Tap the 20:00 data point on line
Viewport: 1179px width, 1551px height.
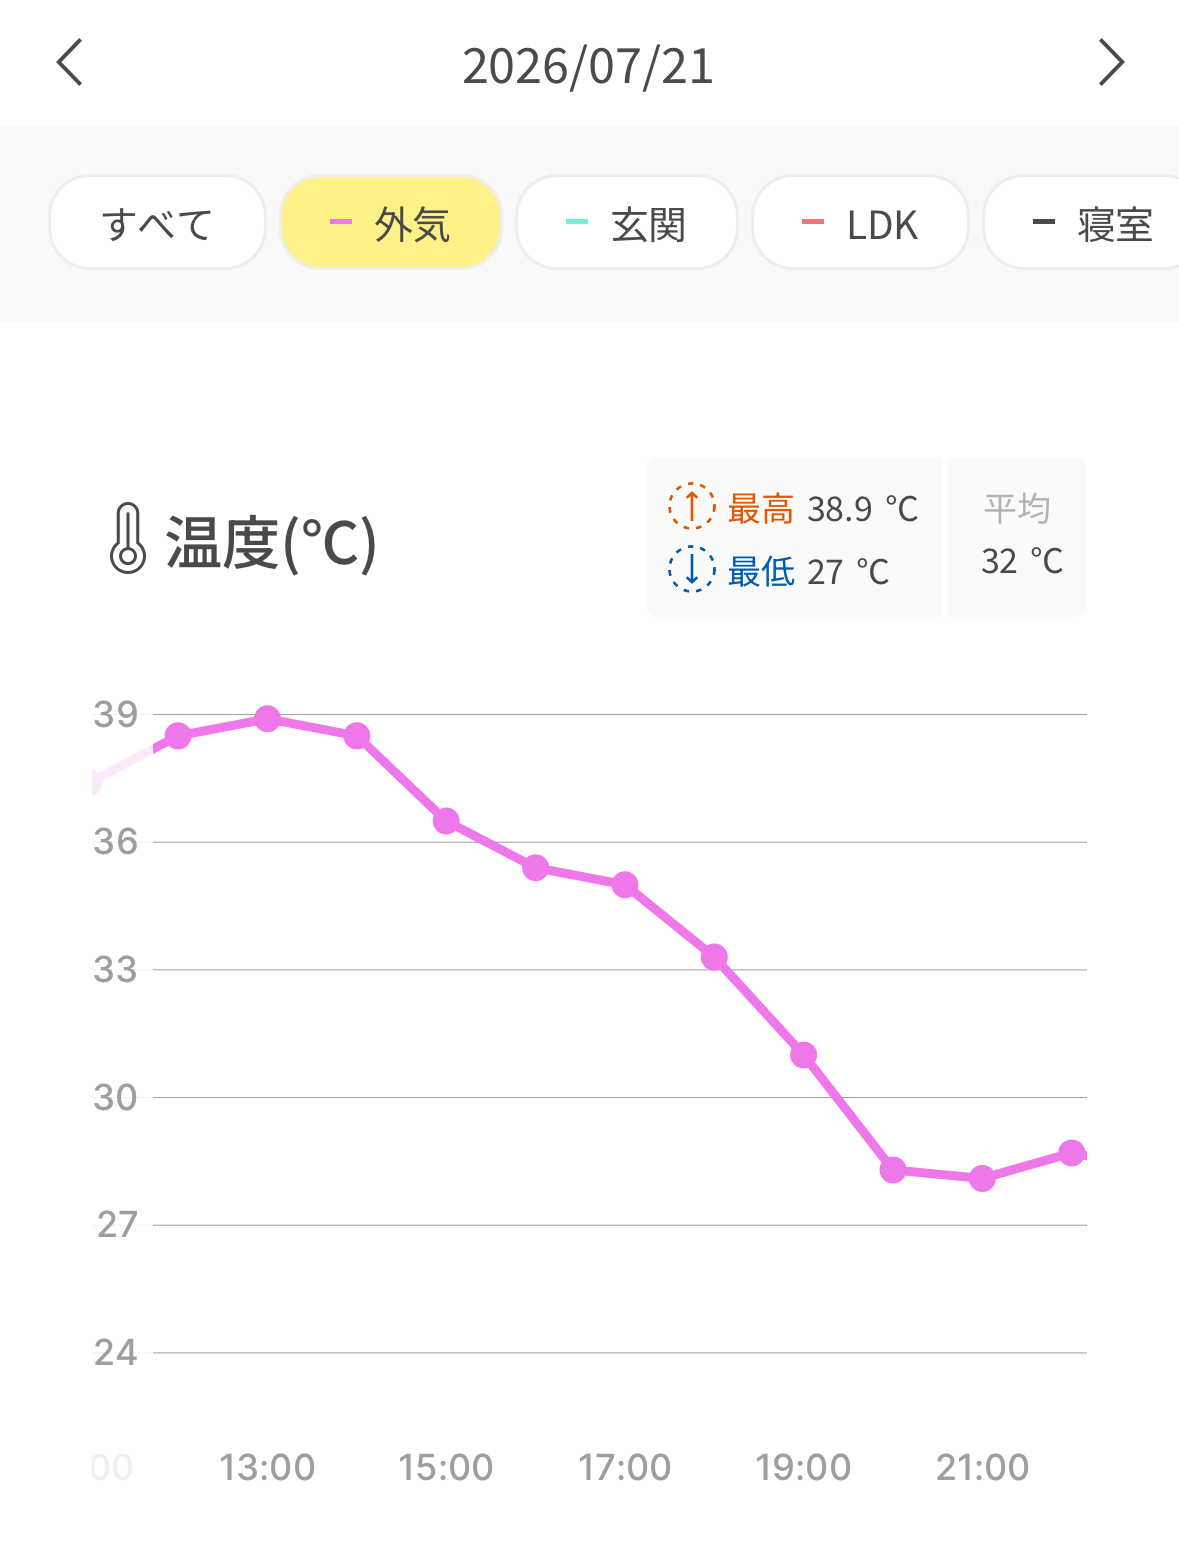(893, 1170)
